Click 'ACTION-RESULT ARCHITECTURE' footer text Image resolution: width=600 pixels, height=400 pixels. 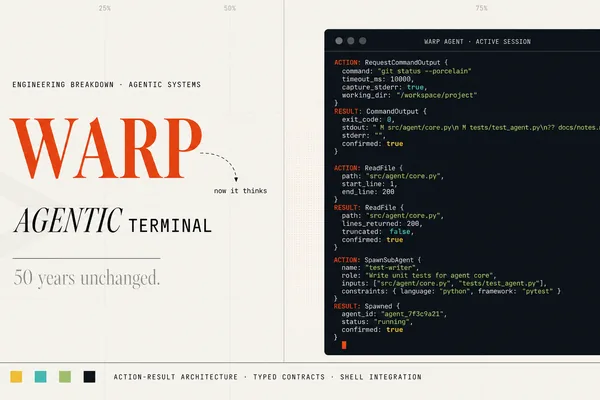176,377
